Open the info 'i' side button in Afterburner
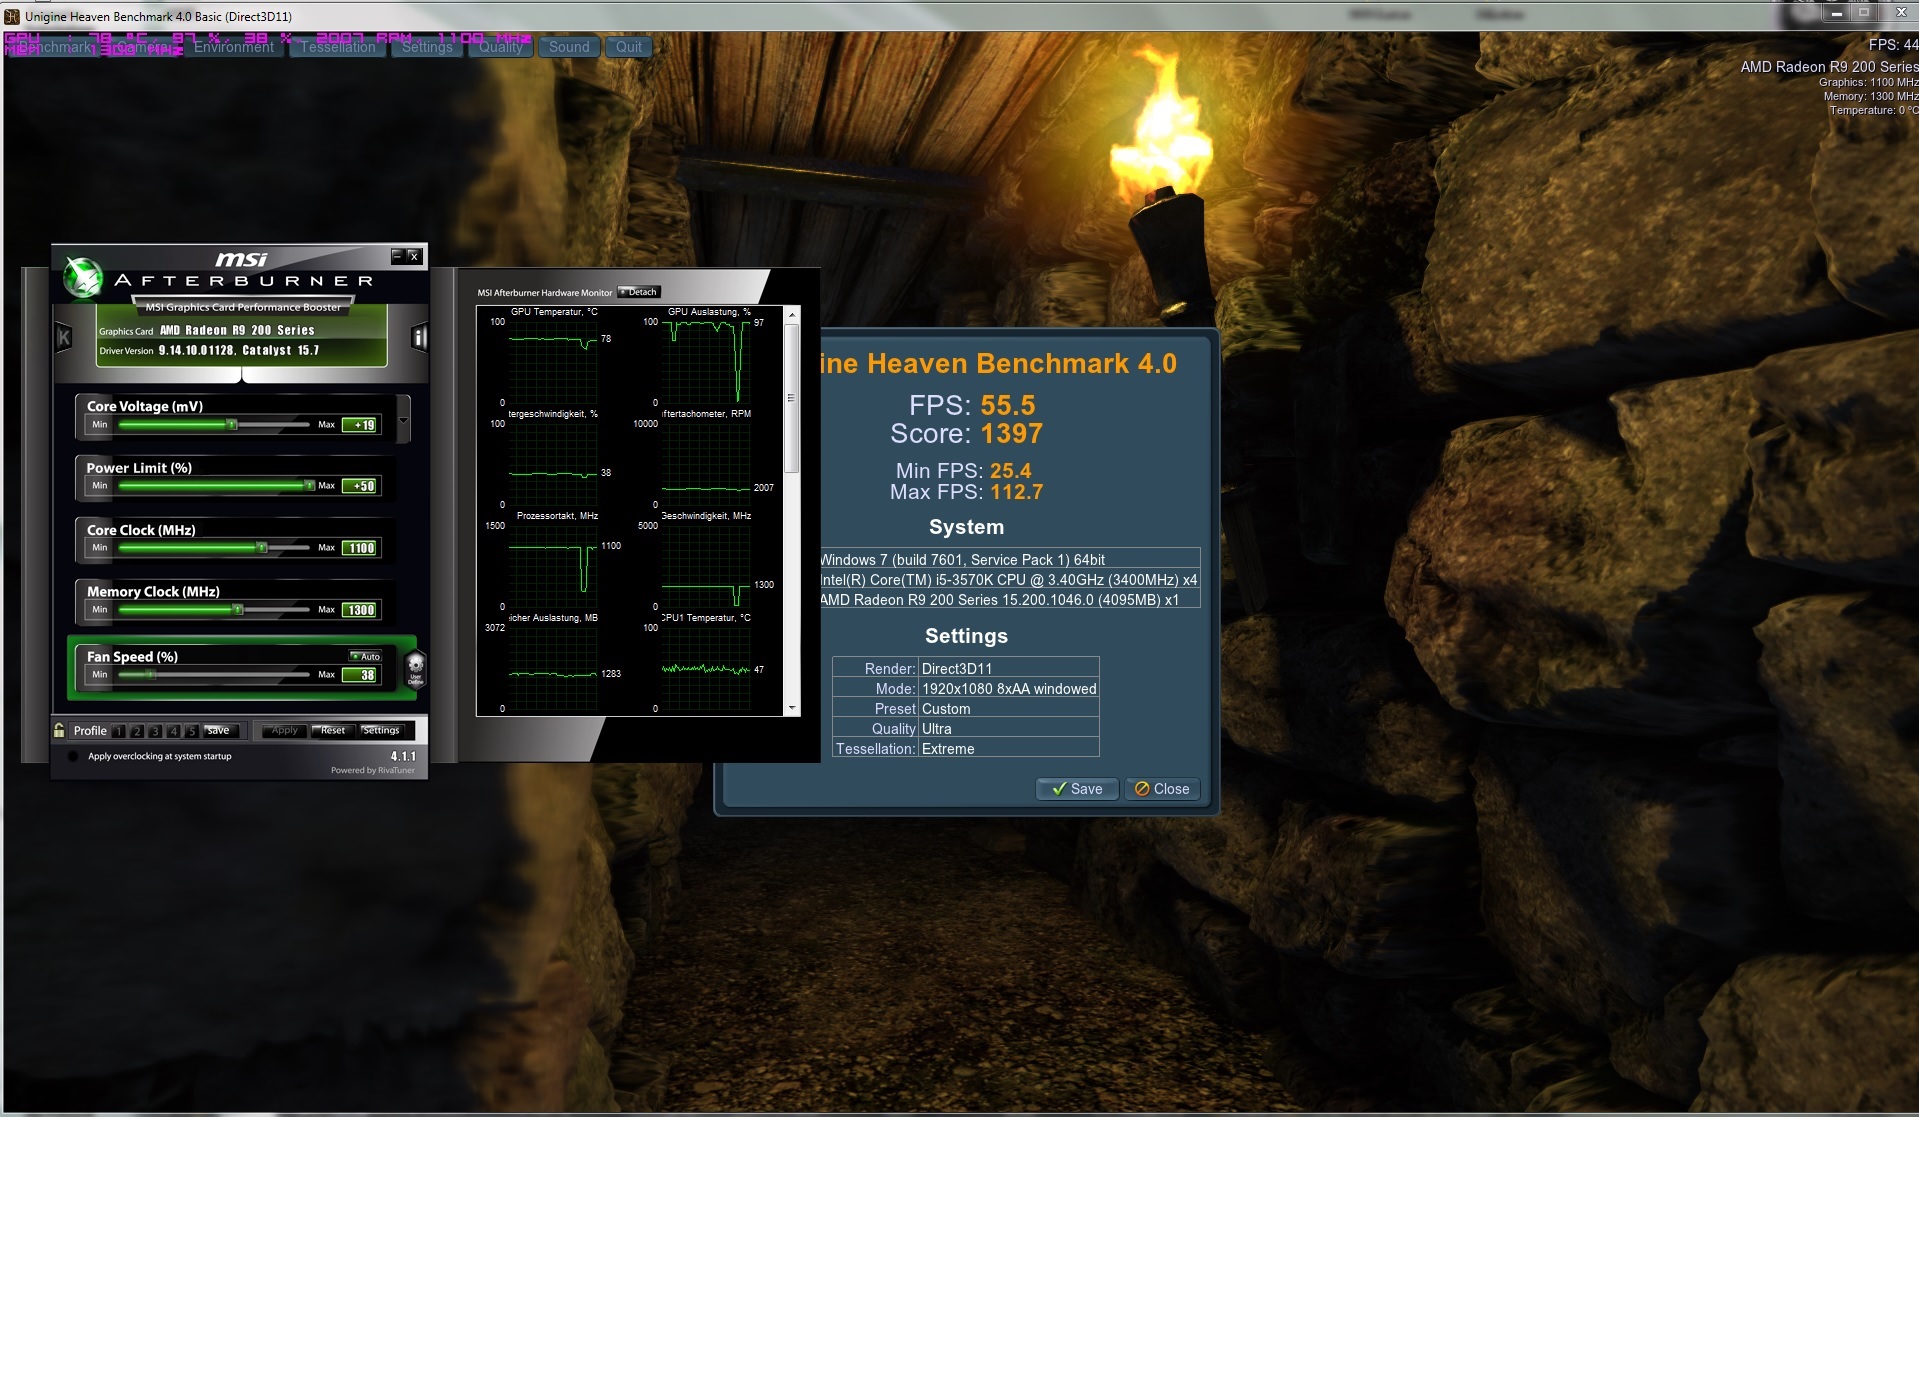This screenshot has height=1383, width=1919. [420, 337]
